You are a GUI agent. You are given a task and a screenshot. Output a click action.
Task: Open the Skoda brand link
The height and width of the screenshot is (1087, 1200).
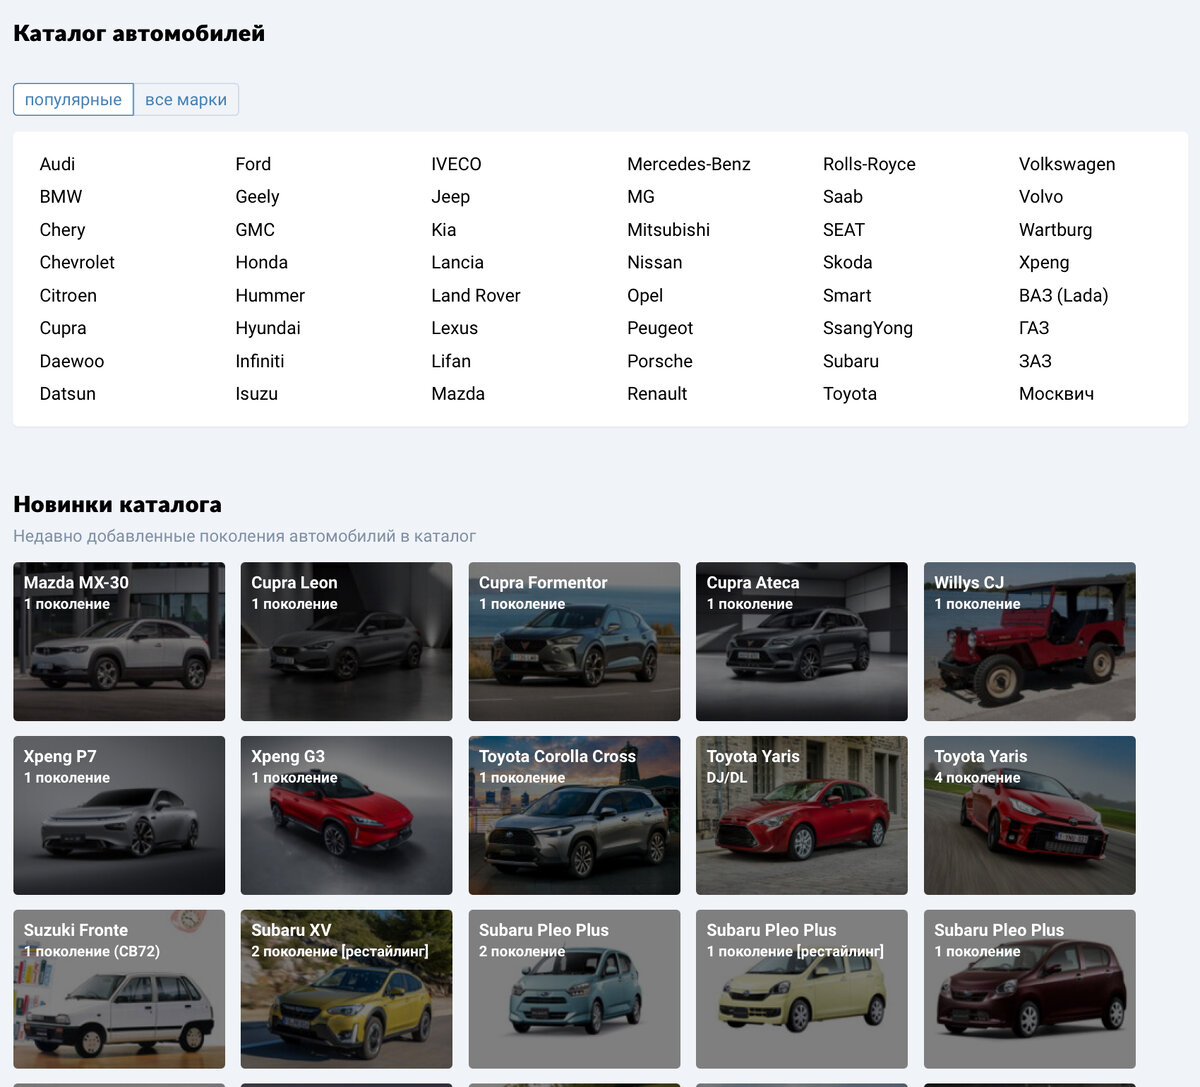tap(848, 262)
